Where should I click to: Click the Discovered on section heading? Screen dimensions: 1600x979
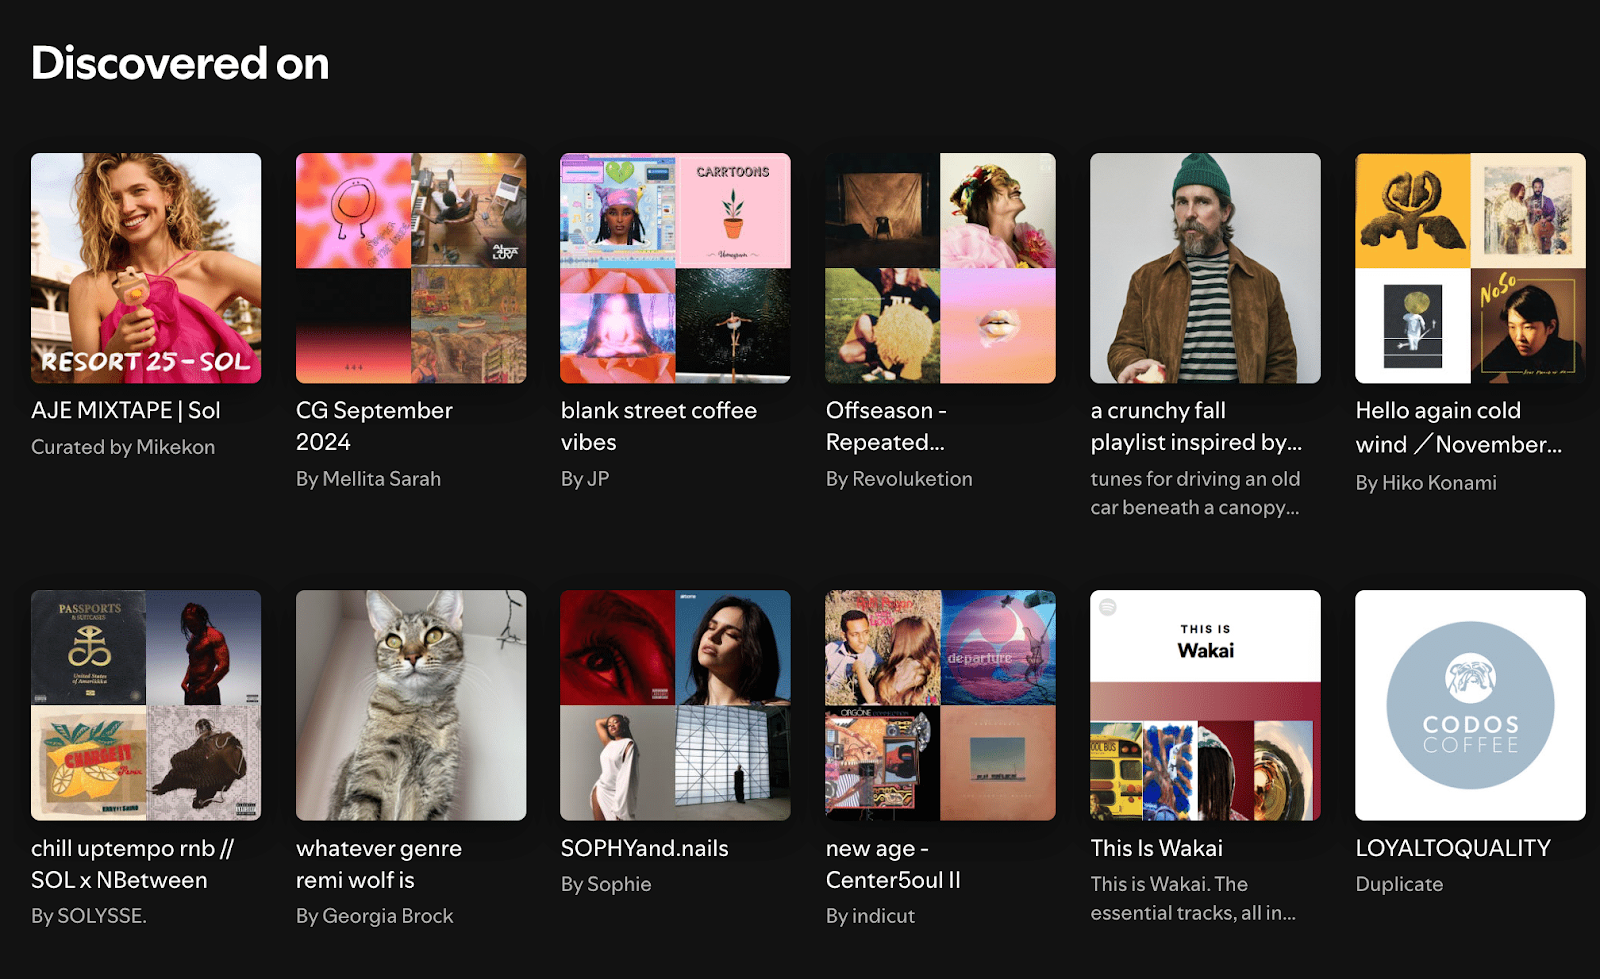point(180,64)
